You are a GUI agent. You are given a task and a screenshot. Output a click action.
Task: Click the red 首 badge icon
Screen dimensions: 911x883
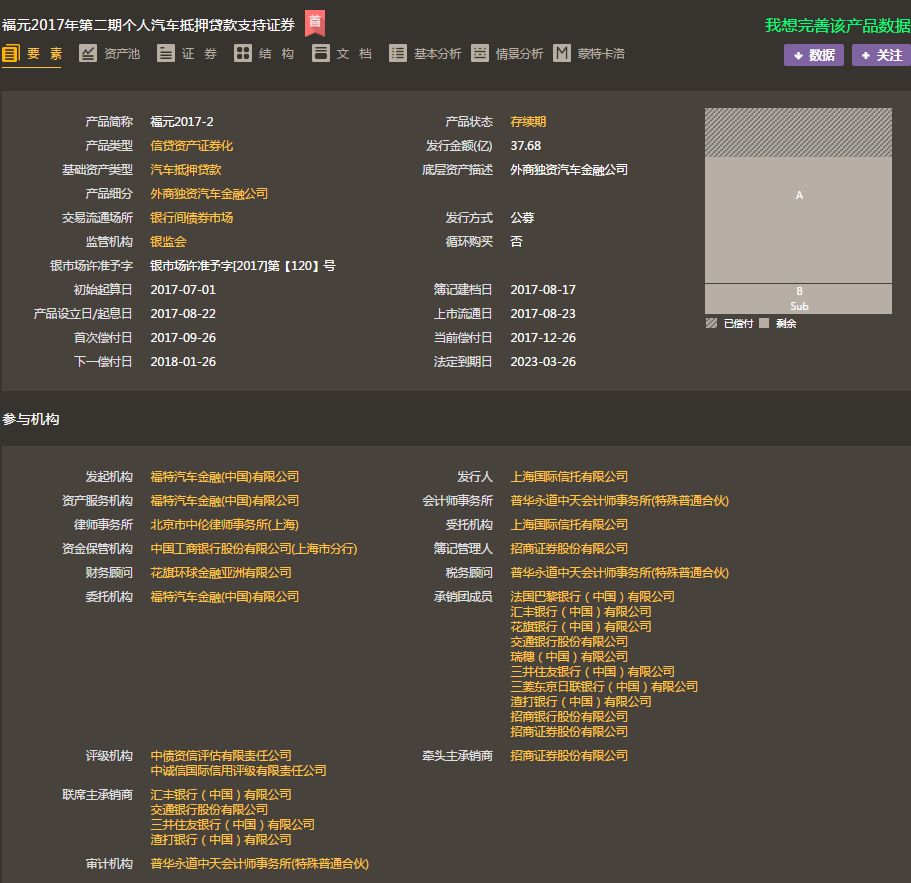(x=315, y=23)
